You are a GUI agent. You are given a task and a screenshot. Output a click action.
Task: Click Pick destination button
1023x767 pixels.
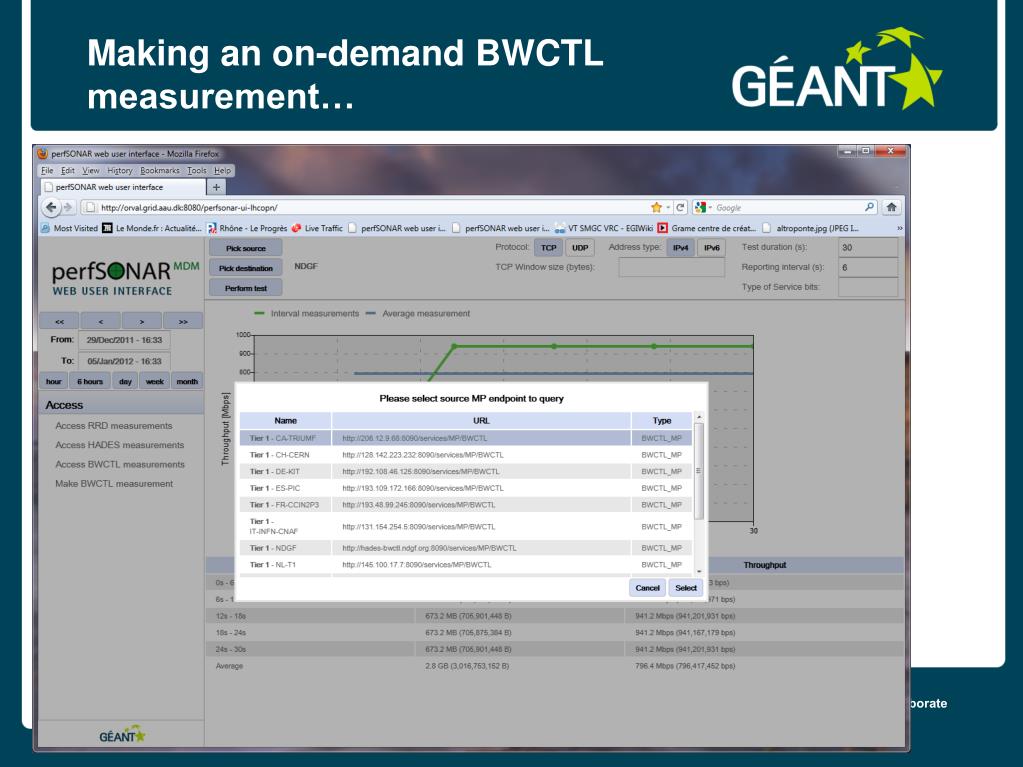point(246,268)
